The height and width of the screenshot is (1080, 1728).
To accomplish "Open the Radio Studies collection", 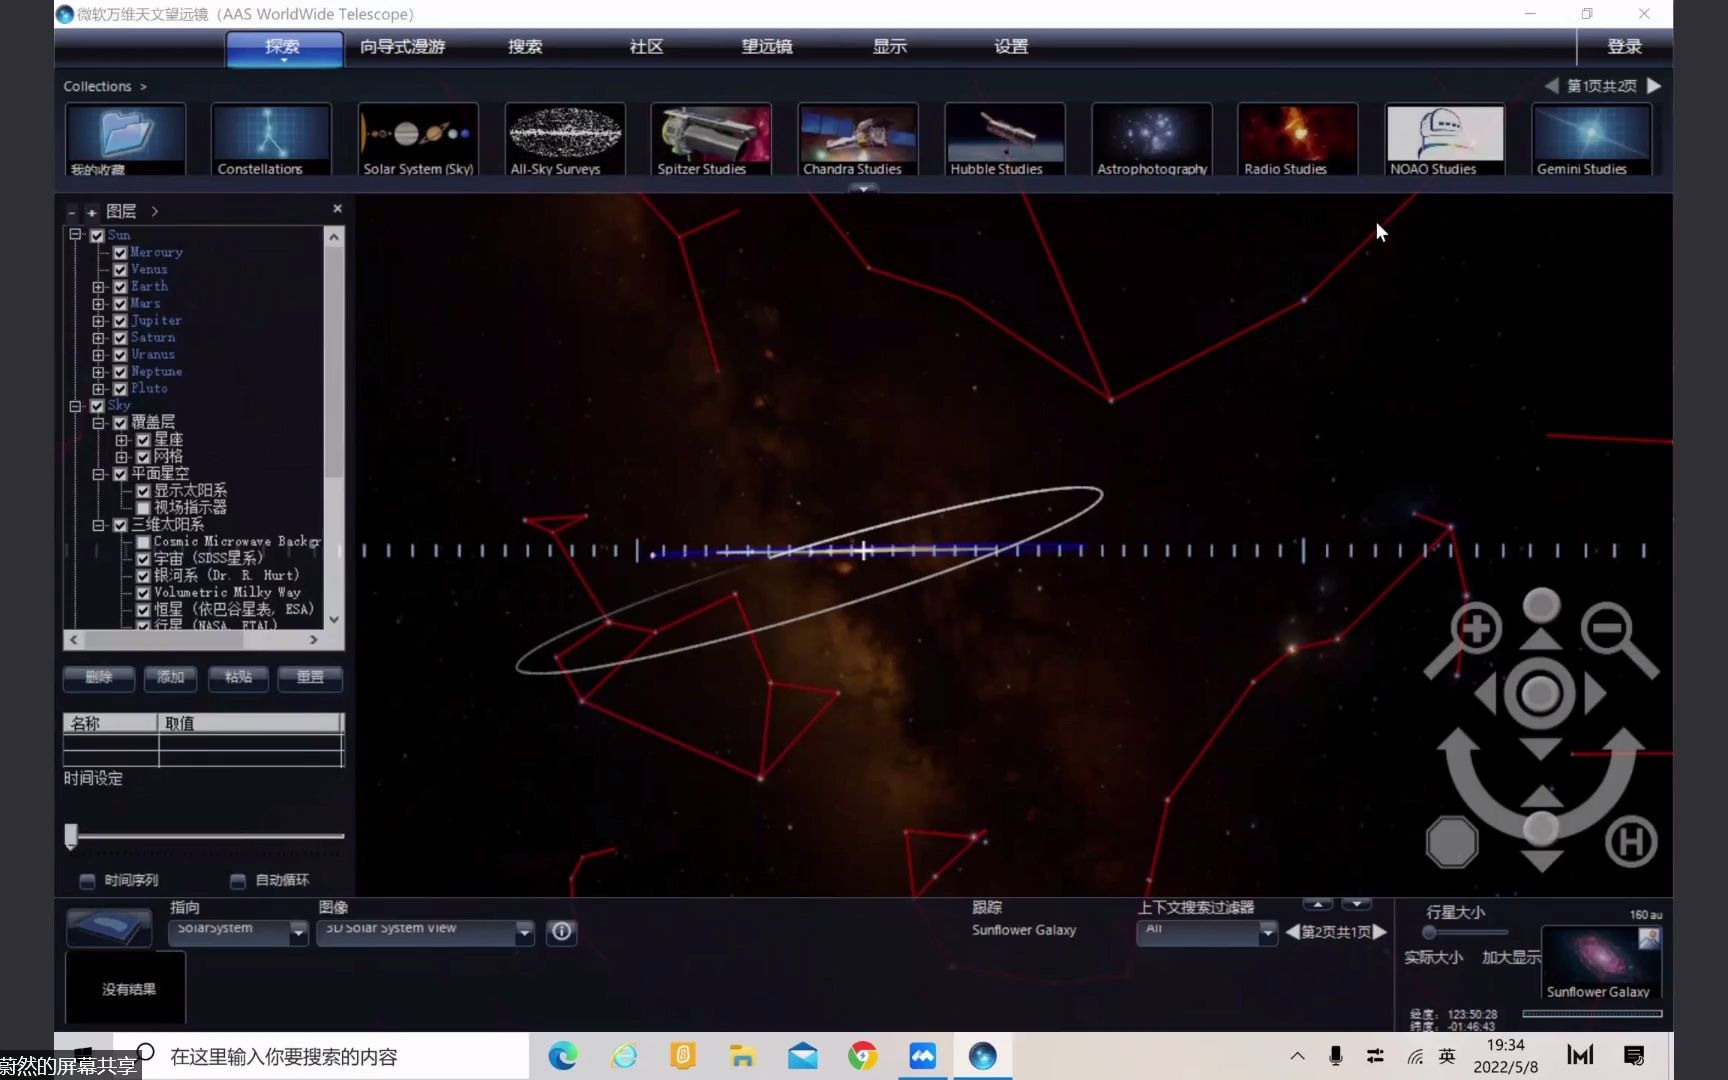I will 1298,140.
